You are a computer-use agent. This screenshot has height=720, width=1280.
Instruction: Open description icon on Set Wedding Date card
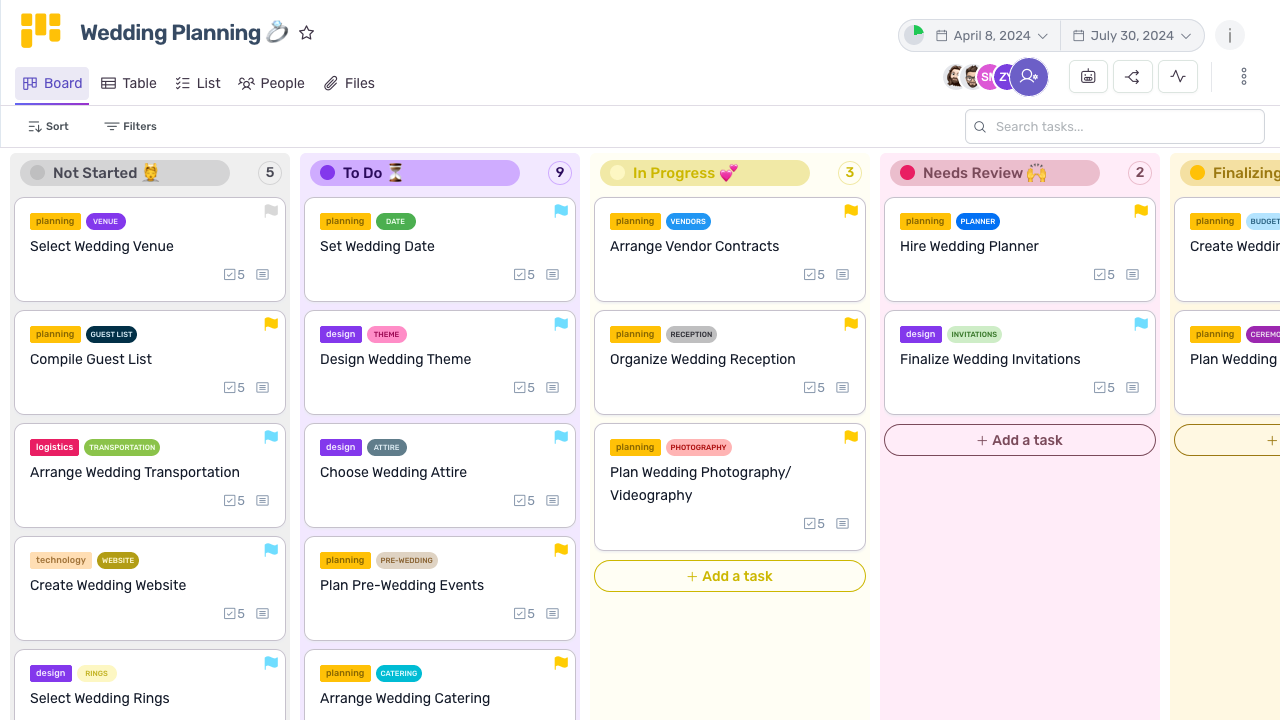(552, 275)
